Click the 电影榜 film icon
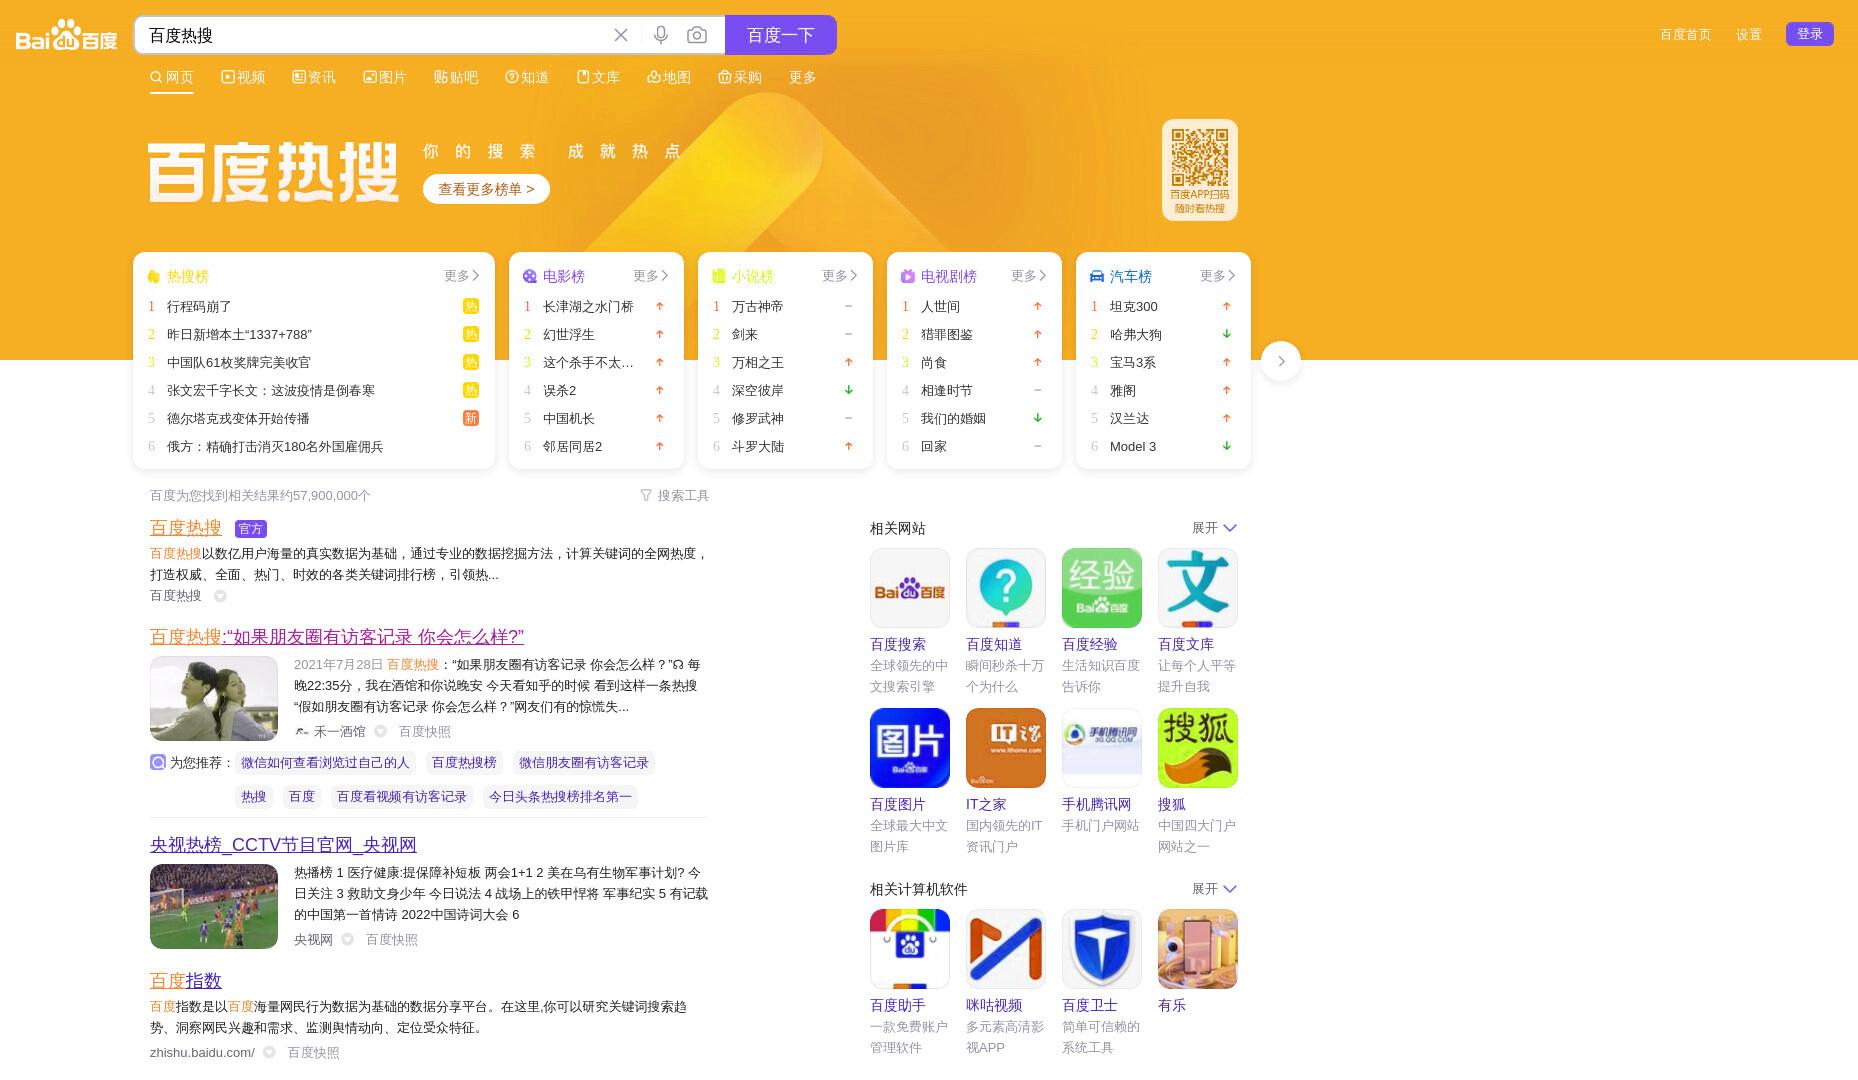 point(530,276)
